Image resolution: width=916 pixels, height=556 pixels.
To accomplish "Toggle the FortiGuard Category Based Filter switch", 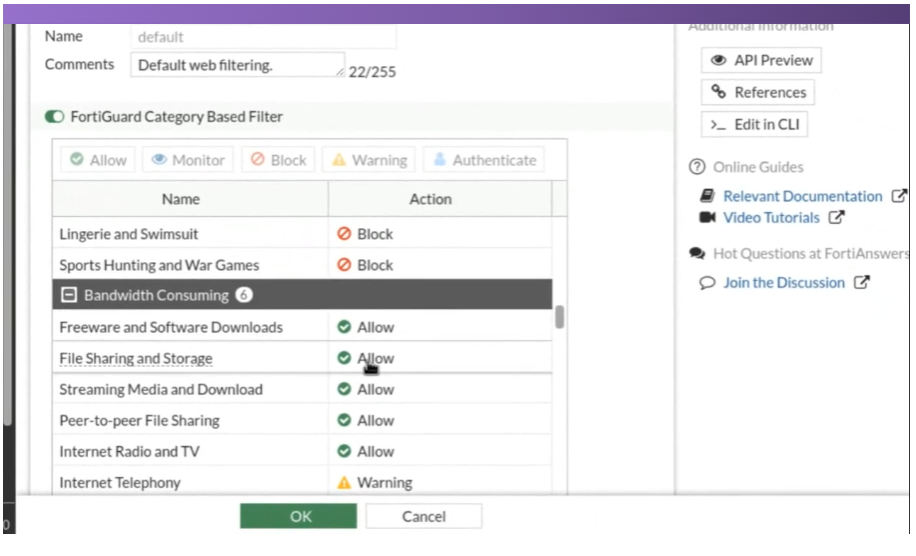I will tap(54, 117).
